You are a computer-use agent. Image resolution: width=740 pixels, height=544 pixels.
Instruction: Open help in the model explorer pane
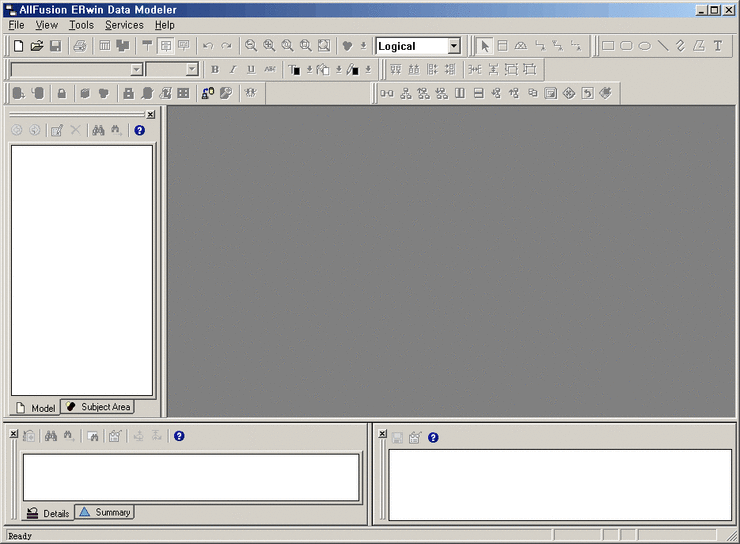pyautogui.click(x=139, y=130)
